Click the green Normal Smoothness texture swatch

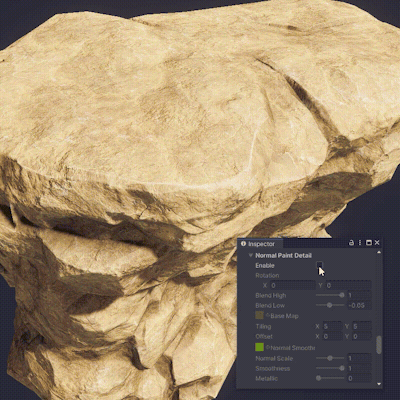coord(259,347)
